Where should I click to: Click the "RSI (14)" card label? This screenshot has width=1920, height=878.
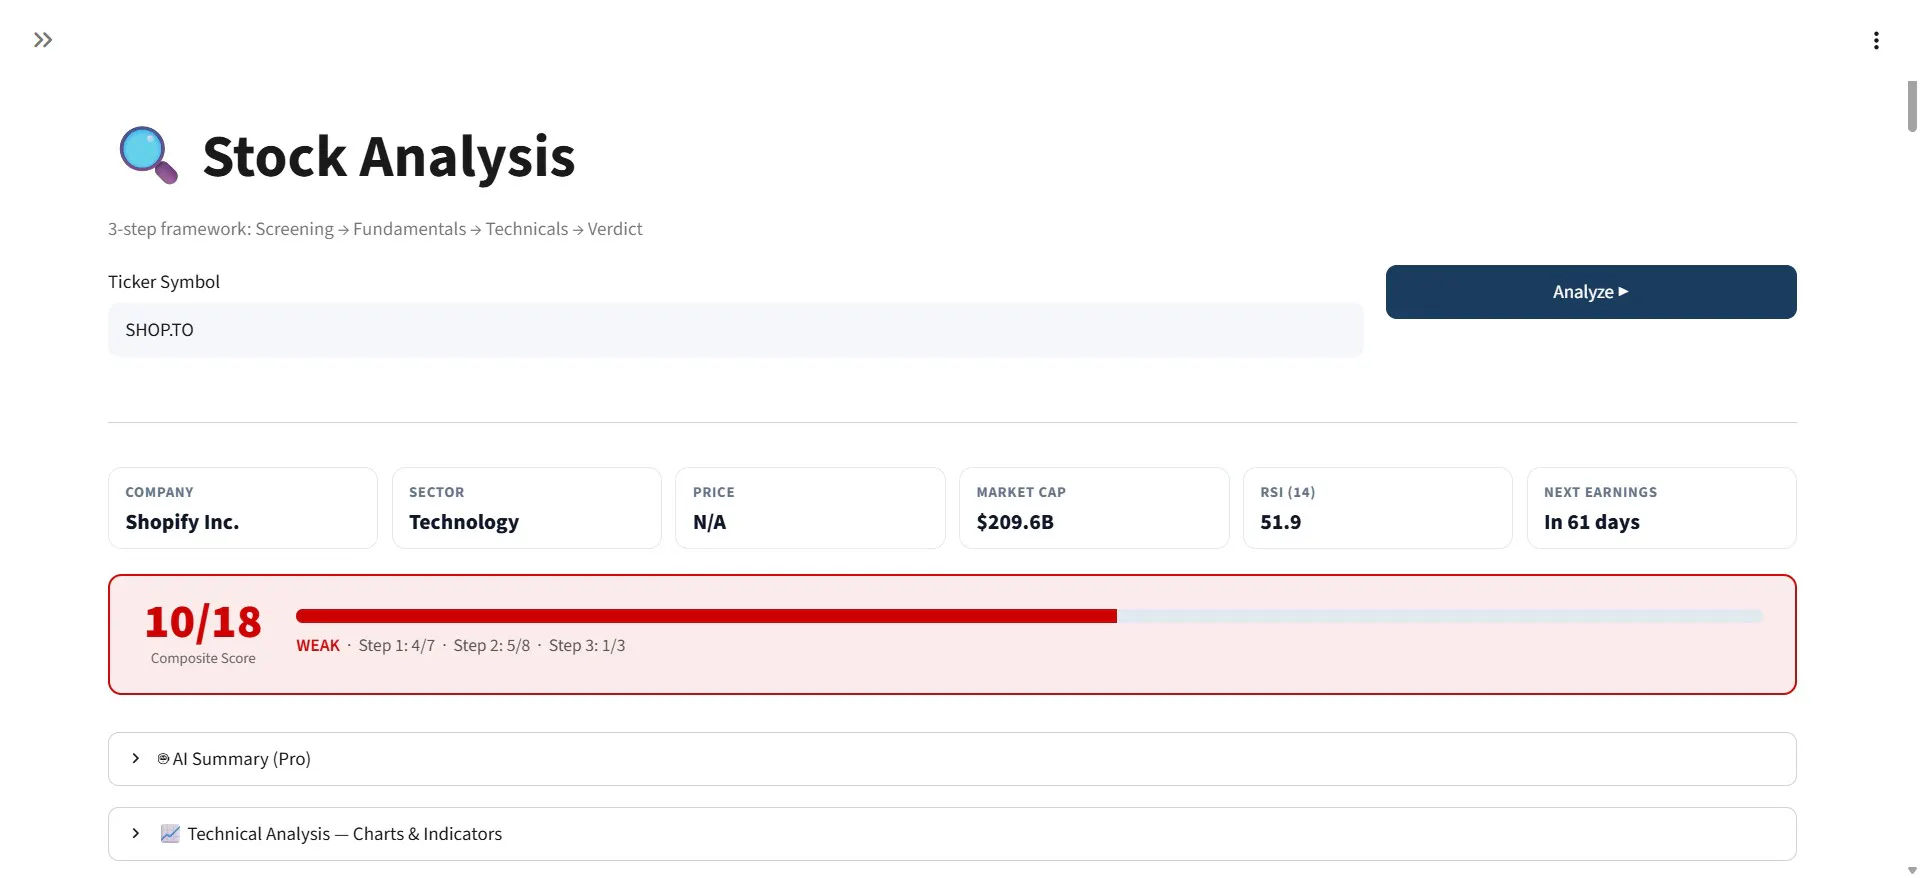pos(1288,492)
